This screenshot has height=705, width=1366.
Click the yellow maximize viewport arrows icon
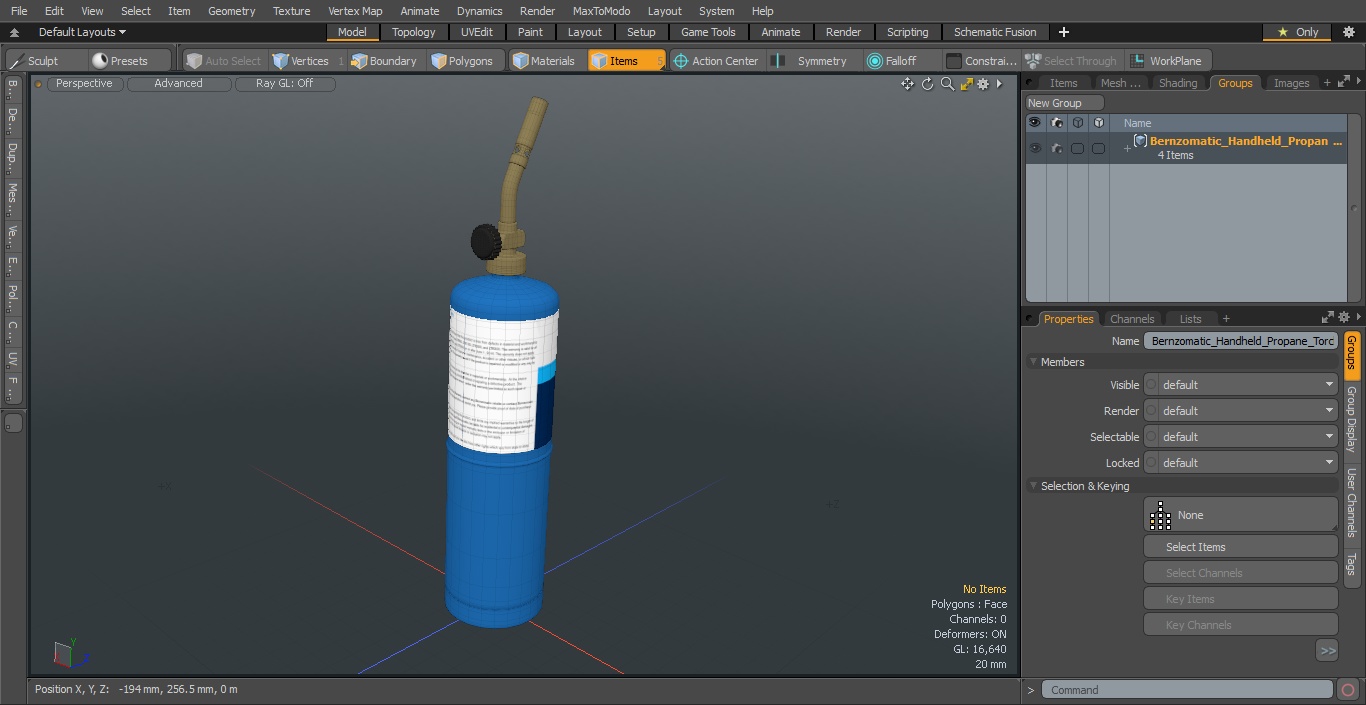(966, 84)
